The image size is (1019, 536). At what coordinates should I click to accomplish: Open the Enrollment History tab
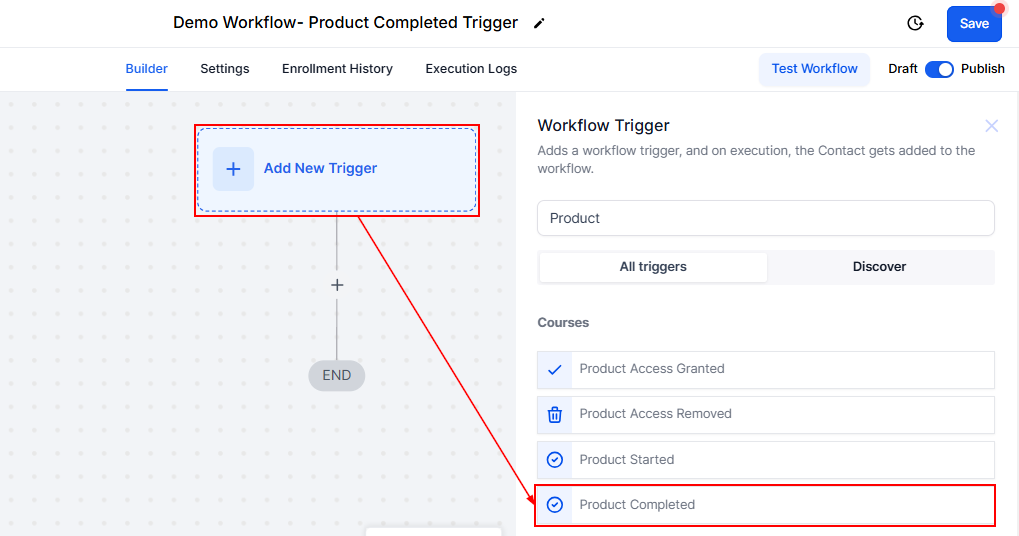pos(337,69)
